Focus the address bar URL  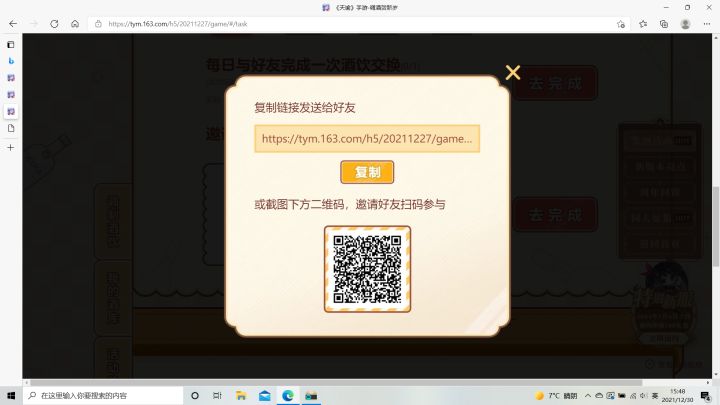(x=178, y=24)
